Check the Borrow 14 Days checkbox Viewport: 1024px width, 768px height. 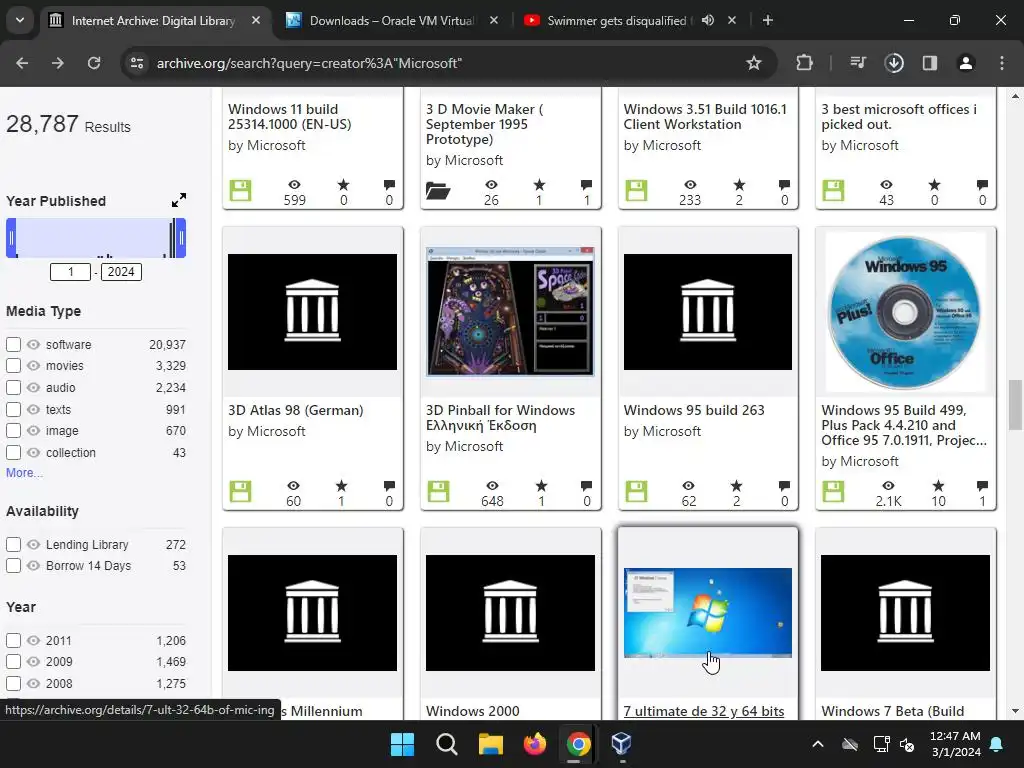pos(13,566)
